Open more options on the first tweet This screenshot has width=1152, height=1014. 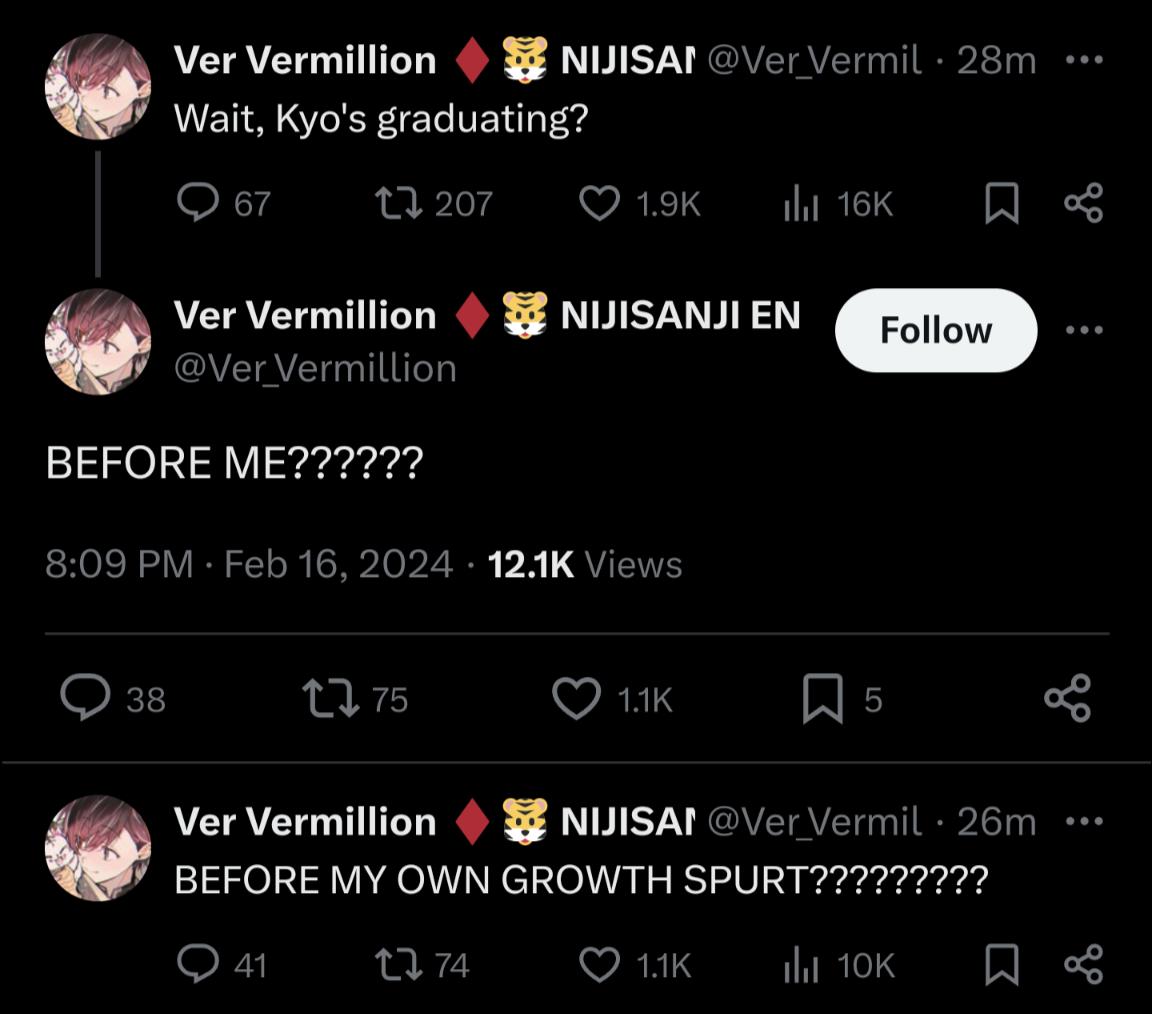(1083, 60)
